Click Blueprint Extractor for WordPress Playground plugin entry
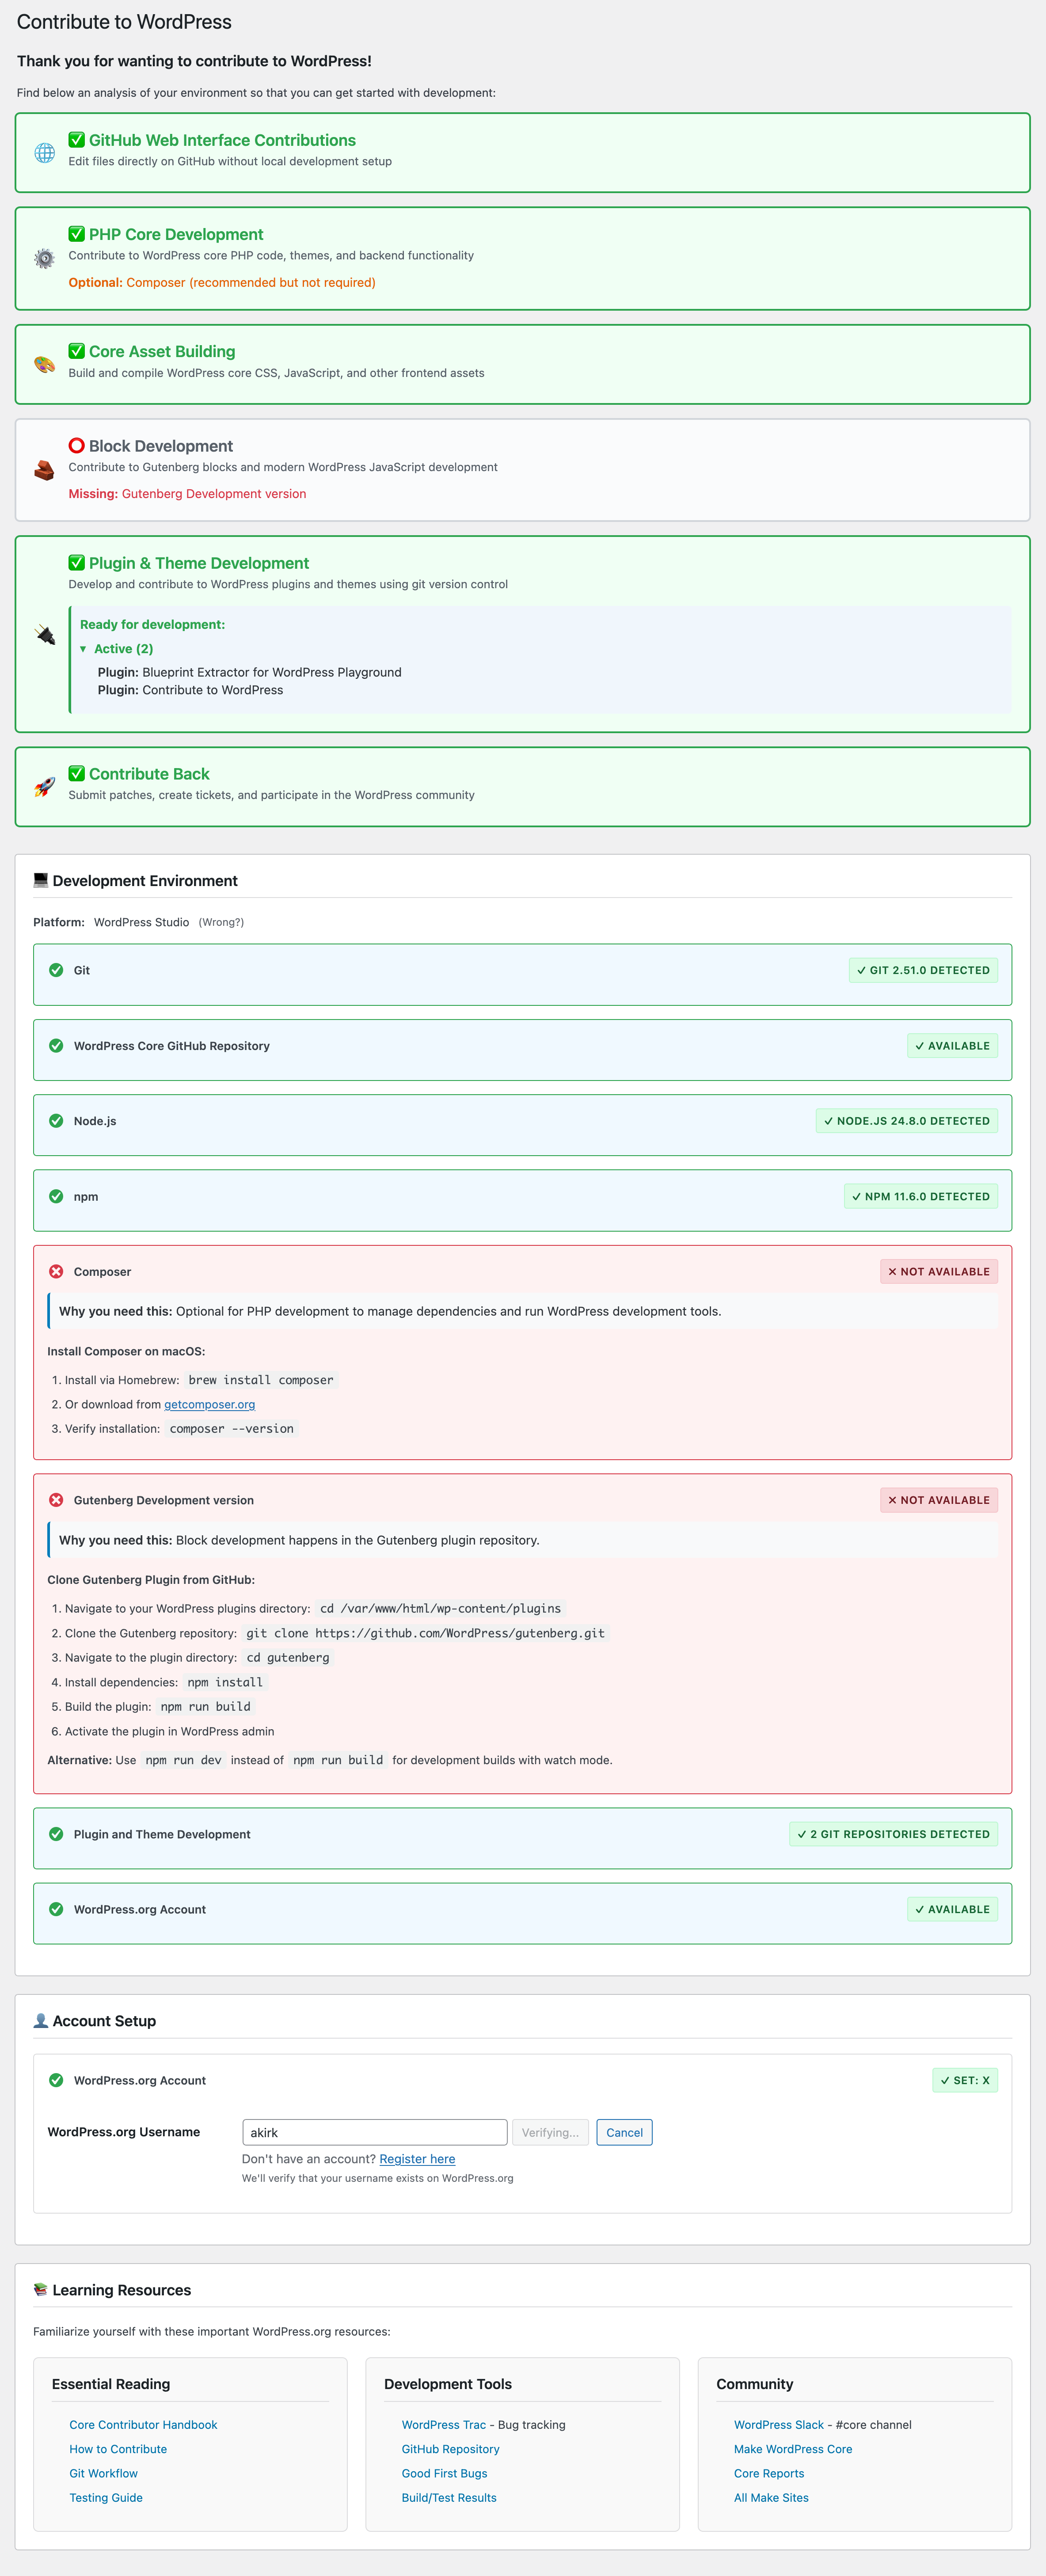 click(250, 672)
